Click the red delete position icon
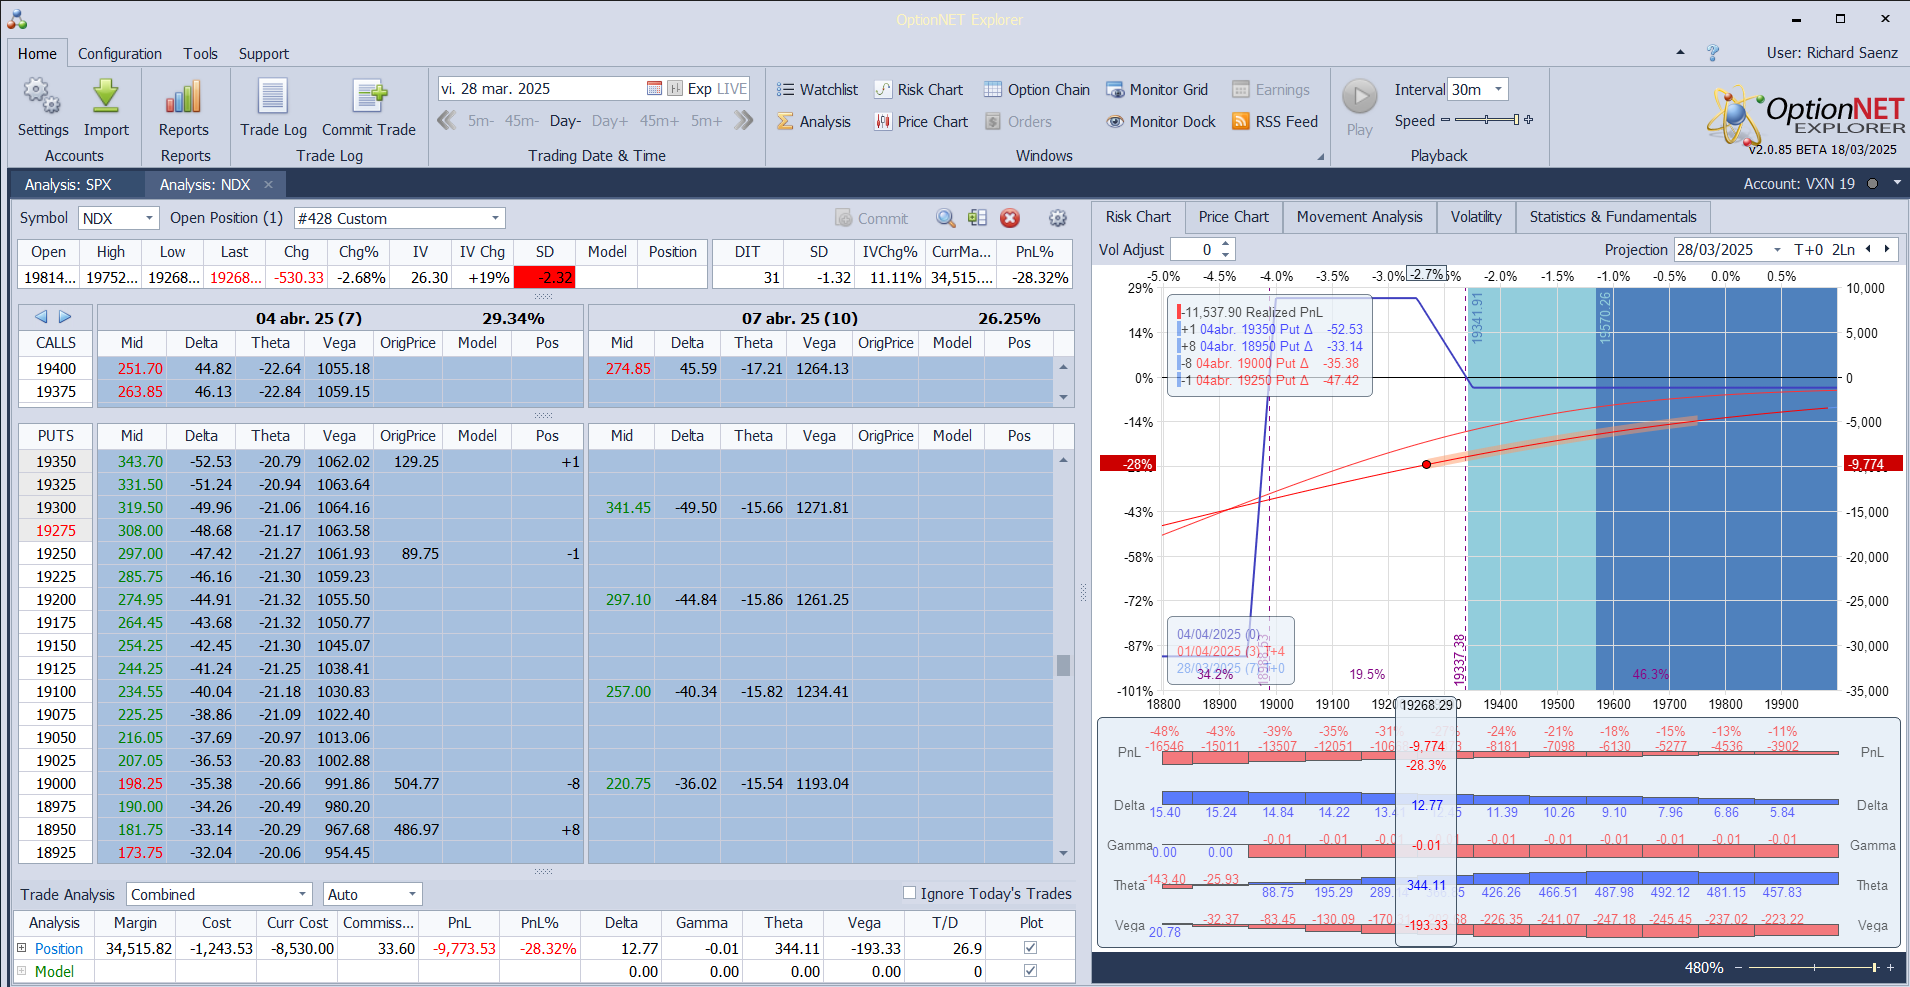 point(1010,218)
